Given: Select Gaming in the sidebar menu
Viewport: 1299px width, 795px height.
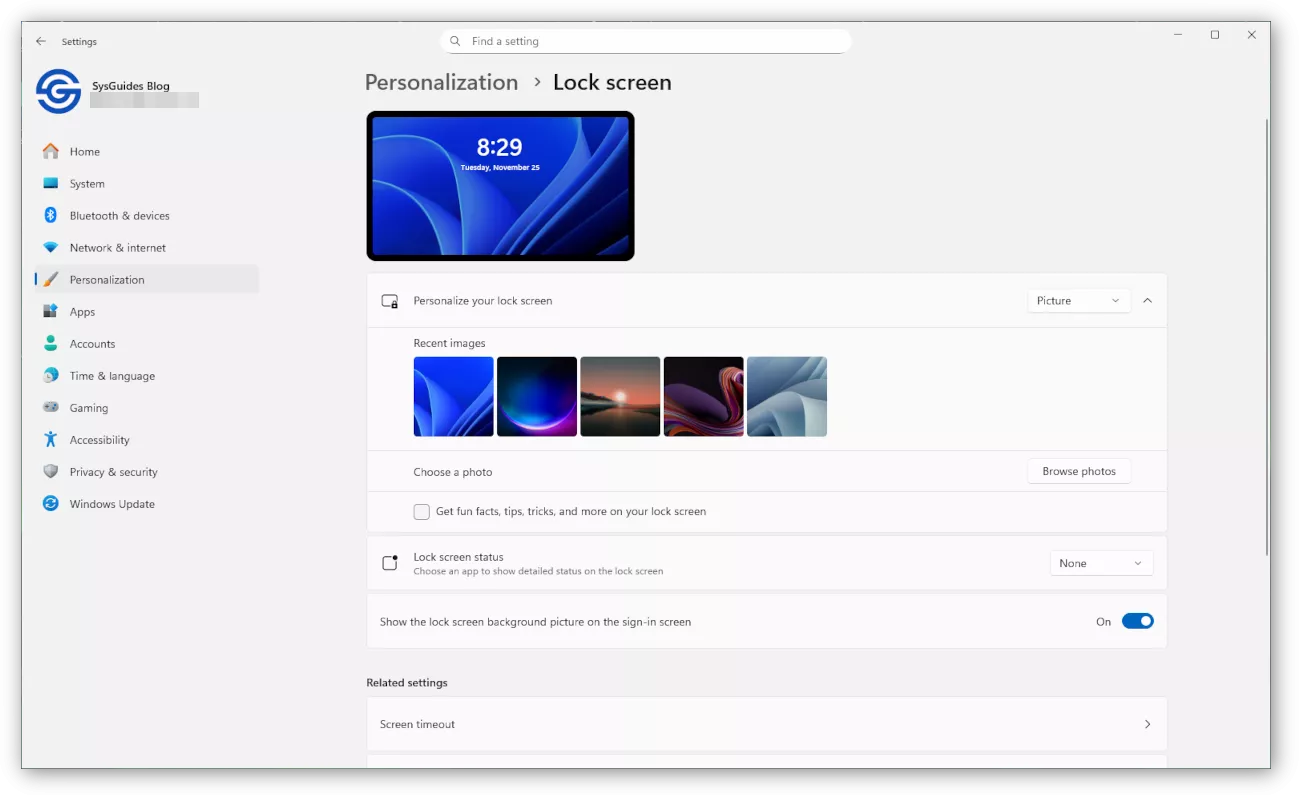Looking at the screenshot, I should (x=89, y=407).
